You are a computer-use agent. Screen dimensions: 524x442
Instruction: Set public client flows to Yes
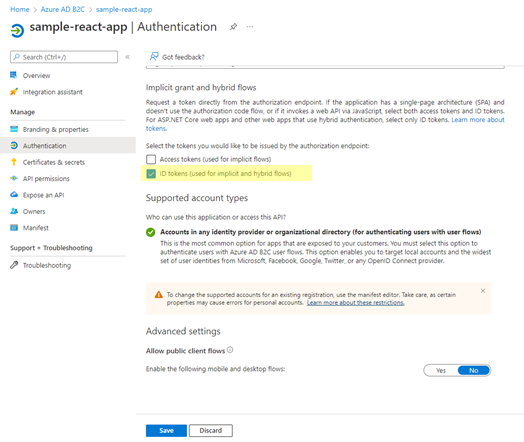441,370
